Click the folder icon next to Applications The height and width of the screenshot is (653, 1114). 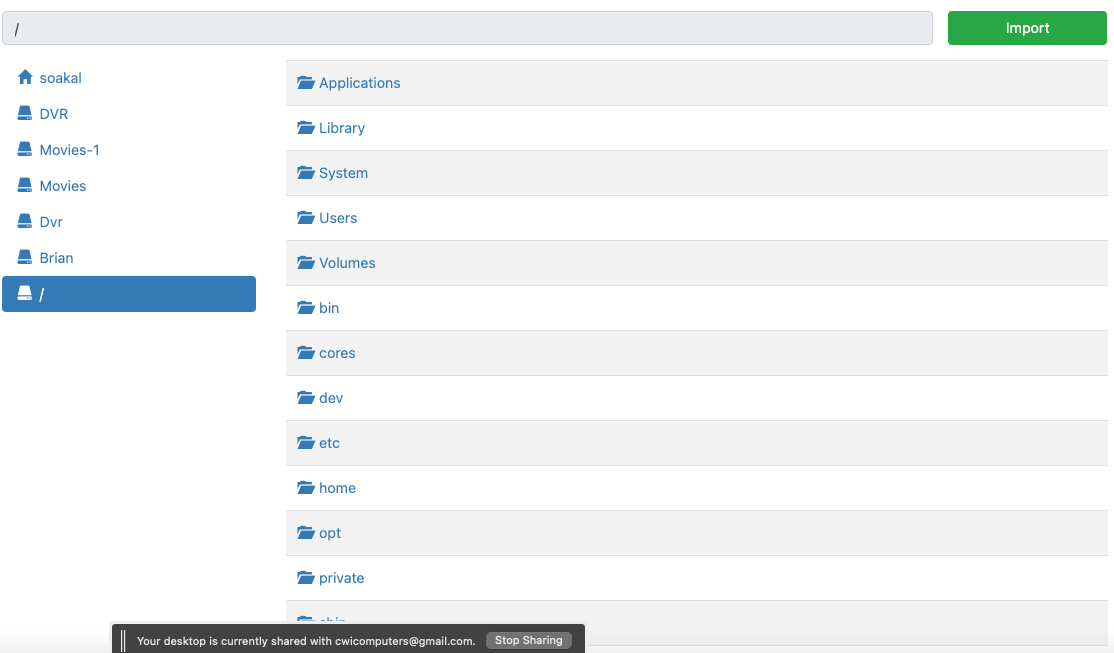306,83
